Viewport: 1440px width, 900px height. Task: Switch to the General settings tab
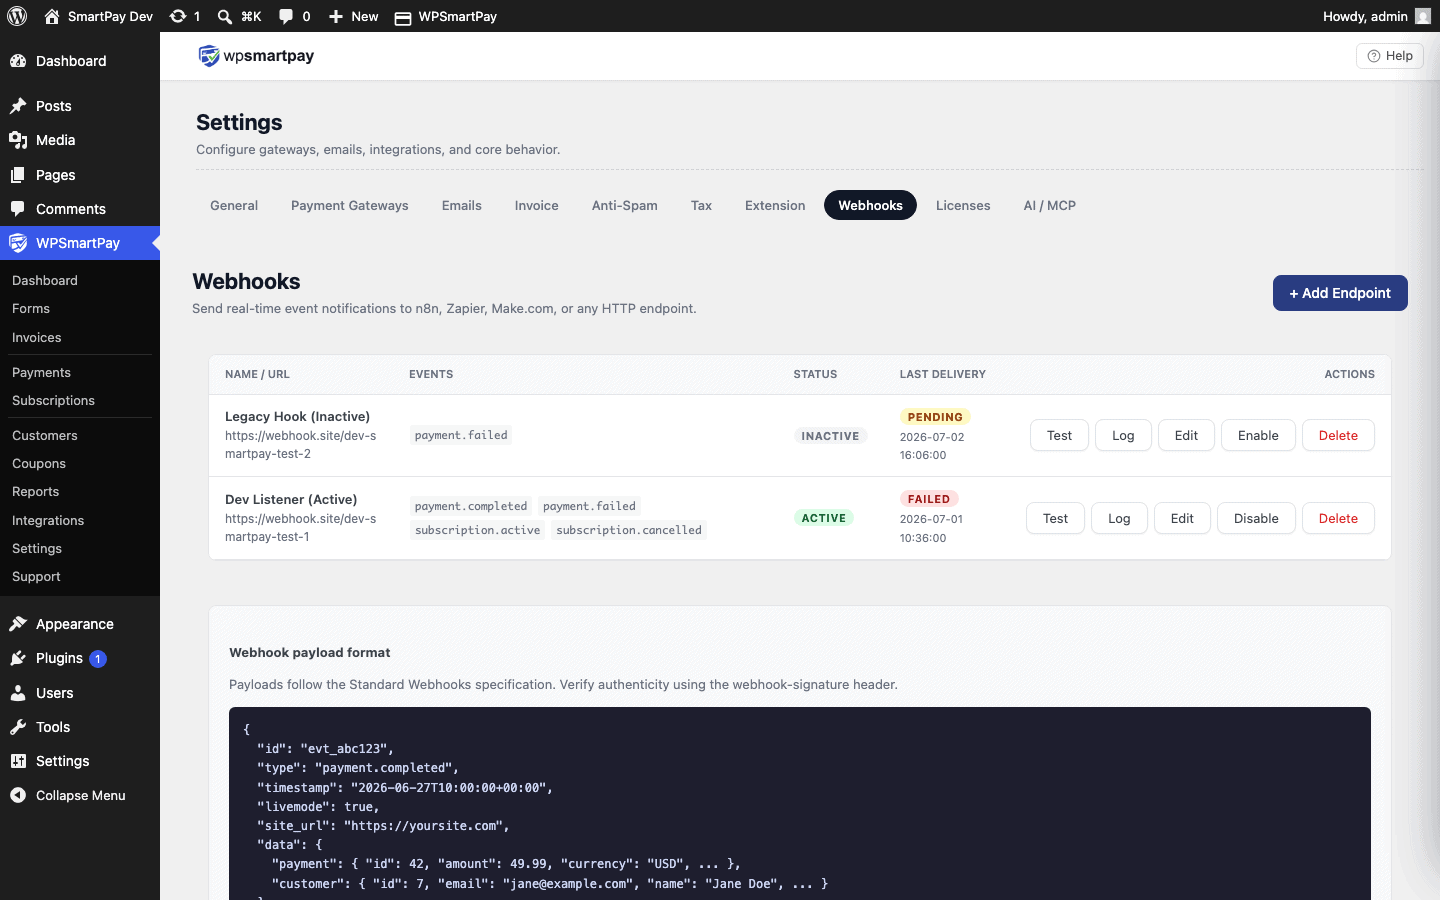[234, 205]
